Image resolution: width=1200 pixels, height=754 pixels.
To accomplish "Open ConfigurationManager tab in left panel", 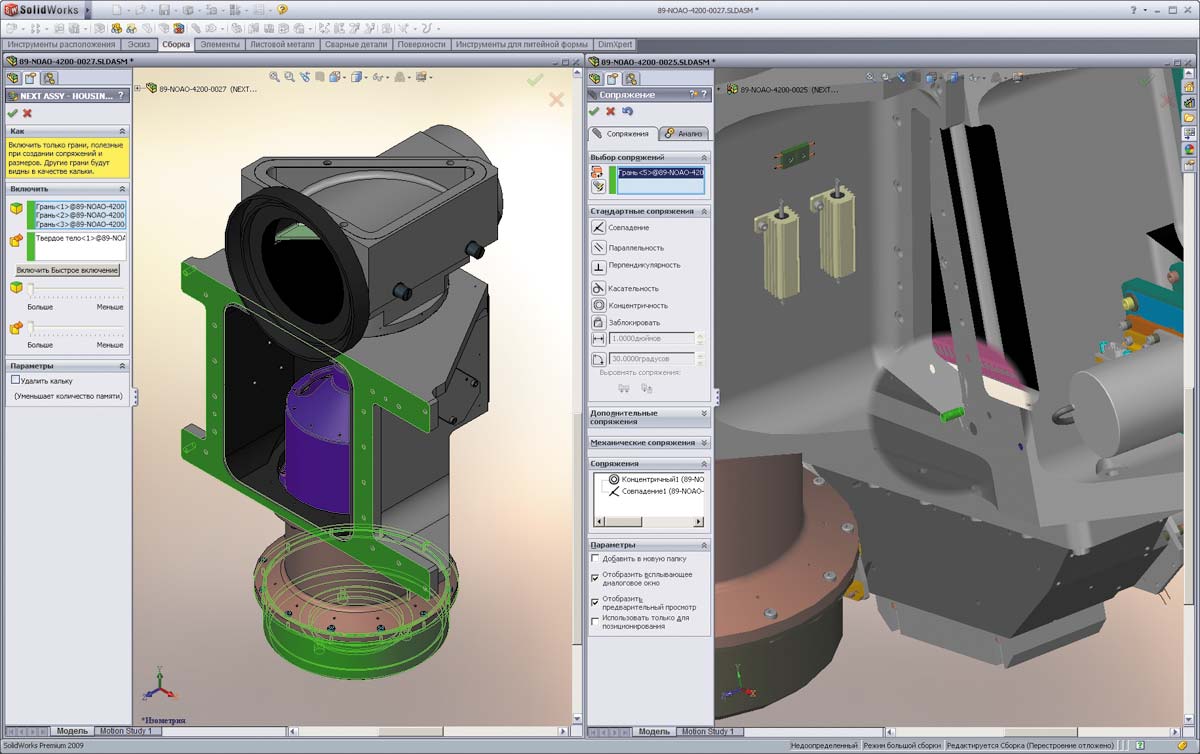I will [x=48, y=78].
